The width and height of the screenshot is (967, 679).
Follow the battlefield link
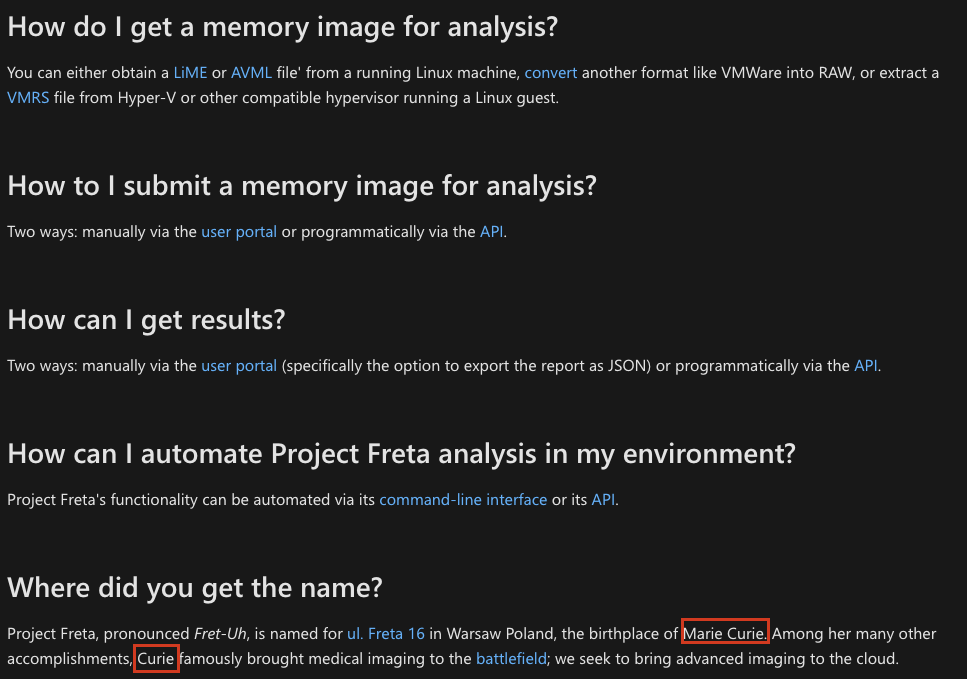pos(511,659)
